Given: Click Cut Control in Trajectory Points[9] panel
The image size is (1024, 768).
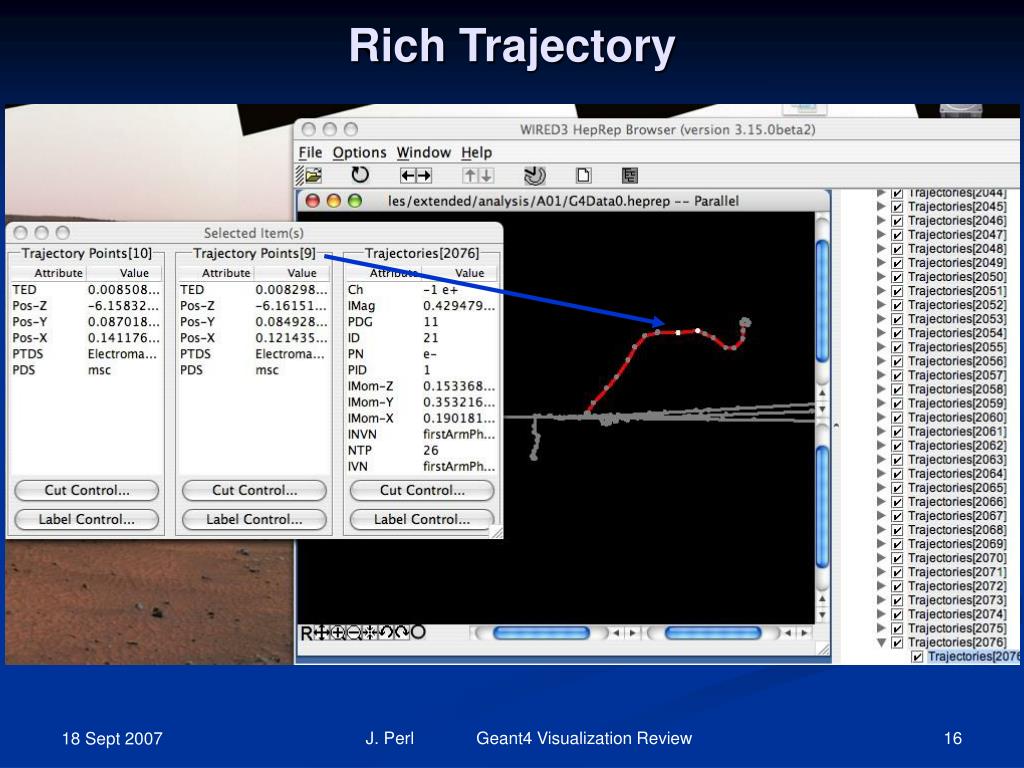Looking at the screenshot, I should (254, 490).
